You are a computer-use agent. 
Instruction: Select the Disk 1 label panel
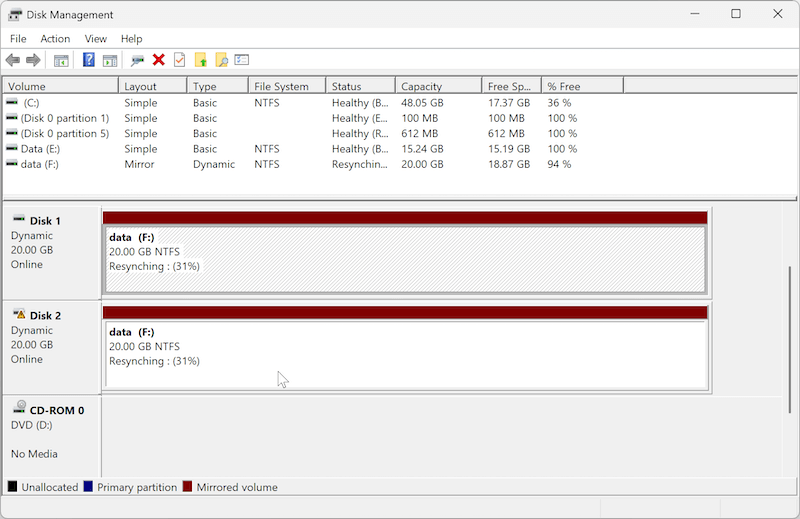click(51, 253)
